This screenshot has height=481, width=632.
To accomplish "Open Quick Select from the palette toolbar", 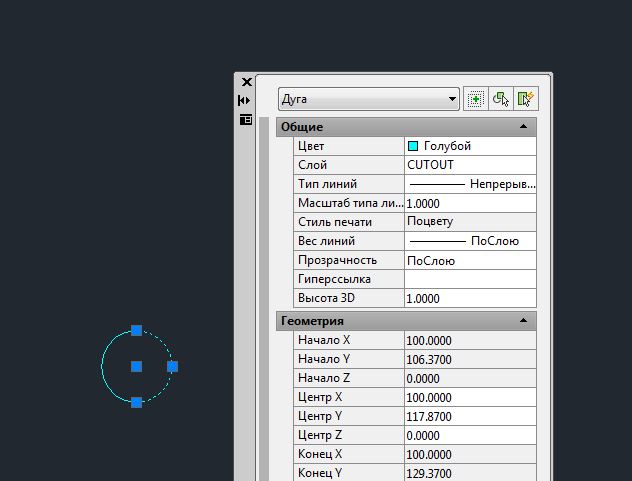I will [x=526, y=99].
